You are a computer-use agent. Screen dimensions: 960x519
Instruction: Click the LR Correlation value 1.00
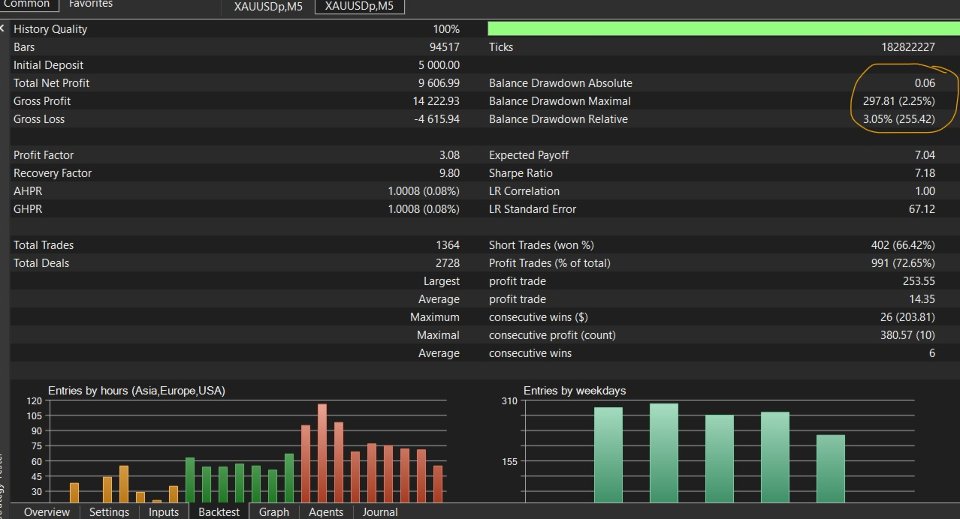pyautogui.click(x=924, y=191)
